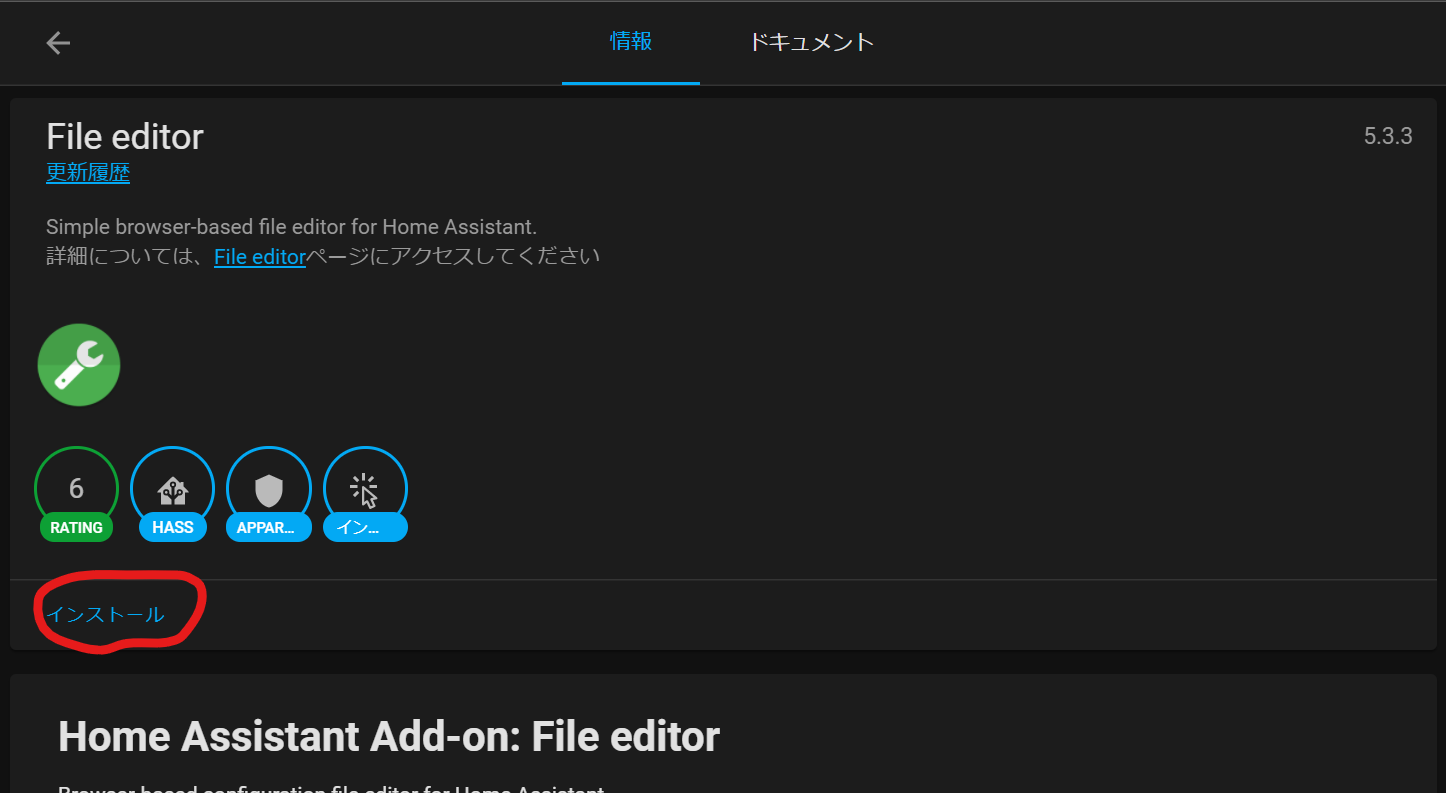Image resolution: width=1446 pixels, height=793 pixels.
Task: Open the 情報 tab
Action: 631,42
